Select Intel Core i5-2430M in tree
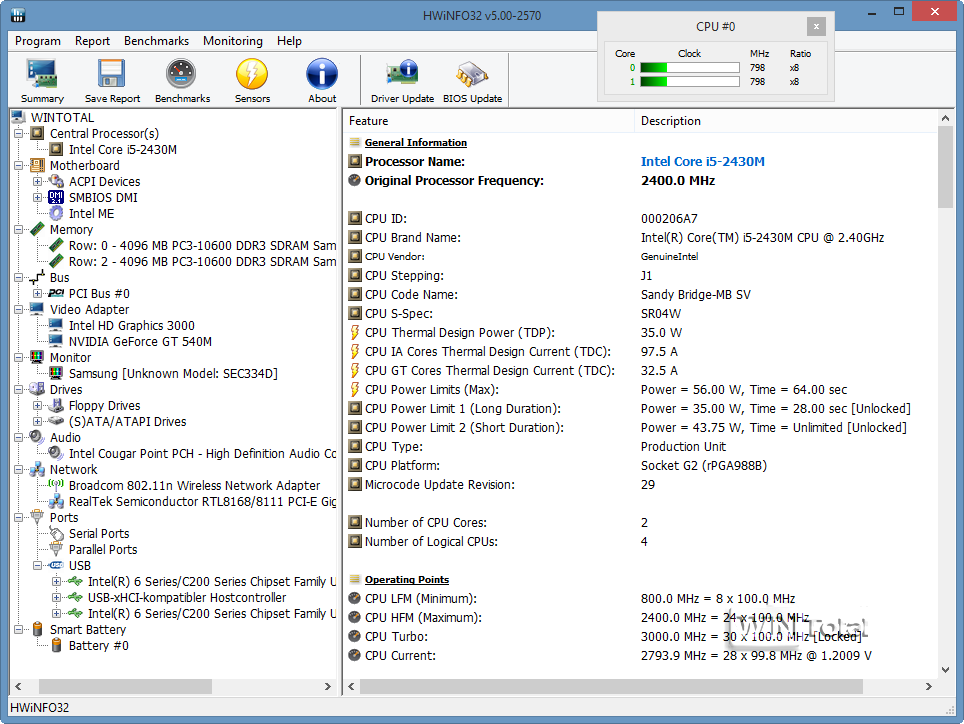The height and width of the screenshot is (724, 964). (x=122, y=150)
